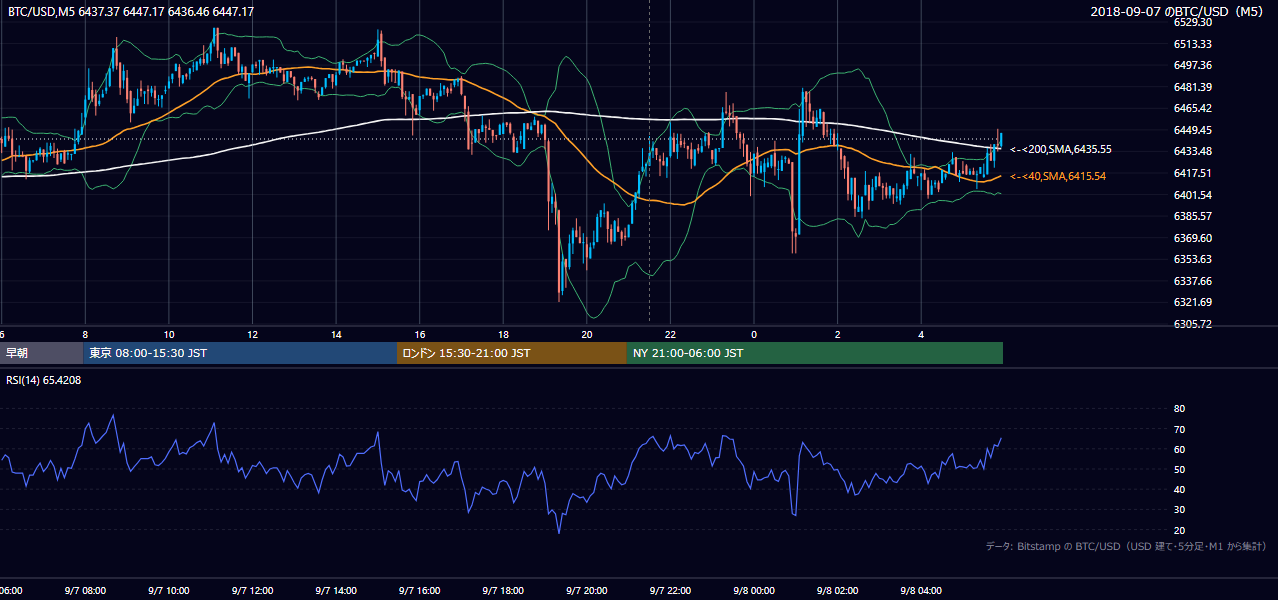Click price axis value 6369.60

point(1193,238)
